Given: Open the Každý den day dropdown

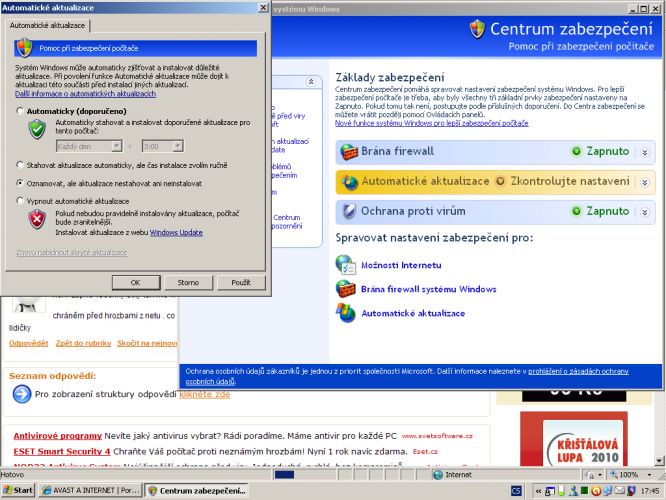Looking at the screenshot, I should pyautogui.click(x=116, y=146).
